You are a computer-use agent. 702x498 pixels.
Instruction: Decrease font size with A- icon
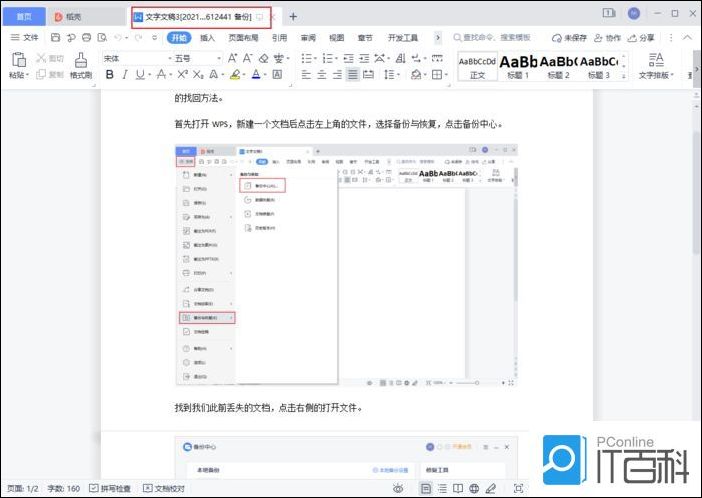tap(248, 58)
